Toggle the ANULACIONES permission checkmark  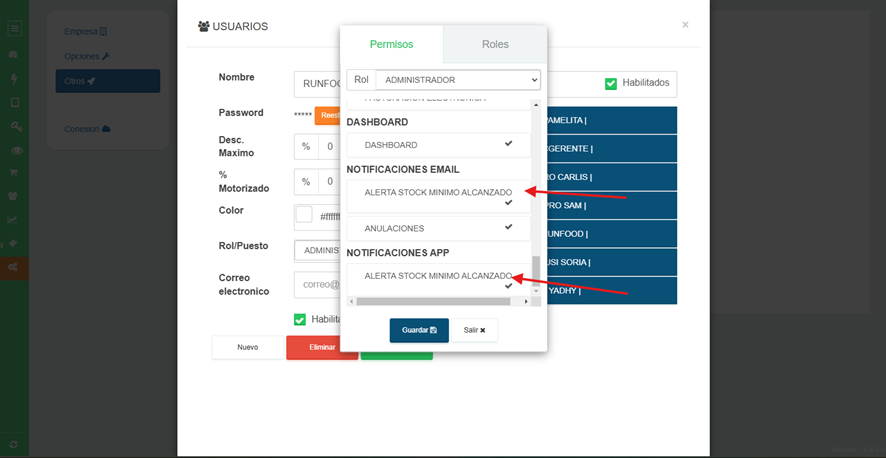pos(509,226)
